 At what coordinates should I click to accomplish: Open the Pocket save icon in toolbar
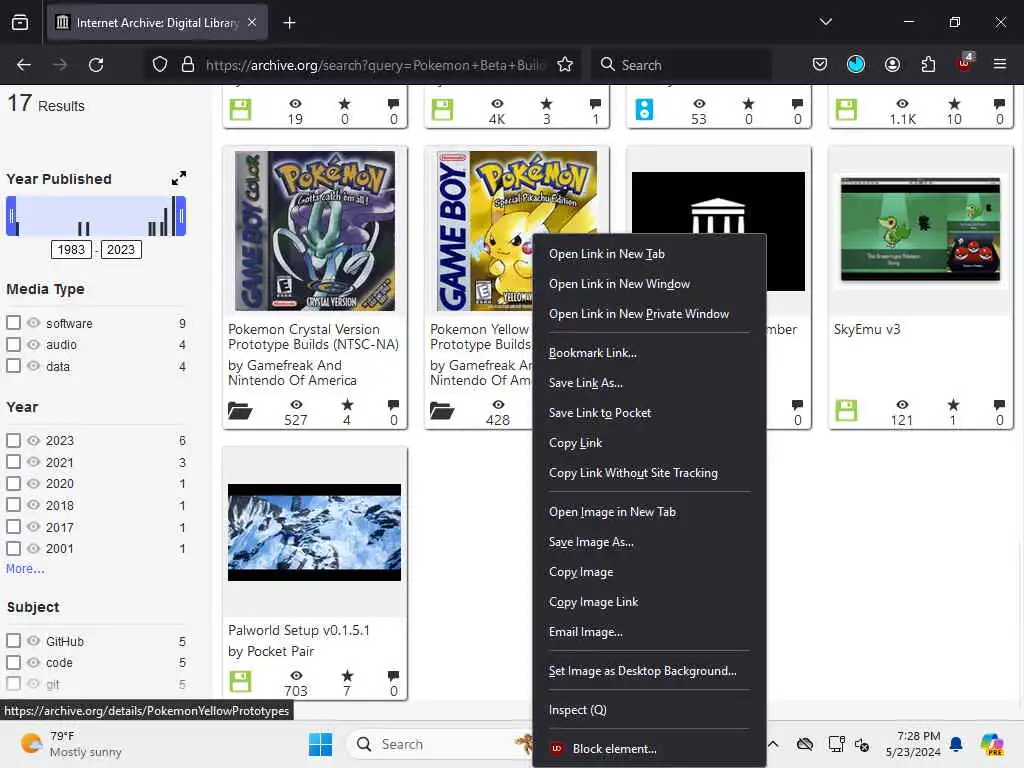click(820, 65)
